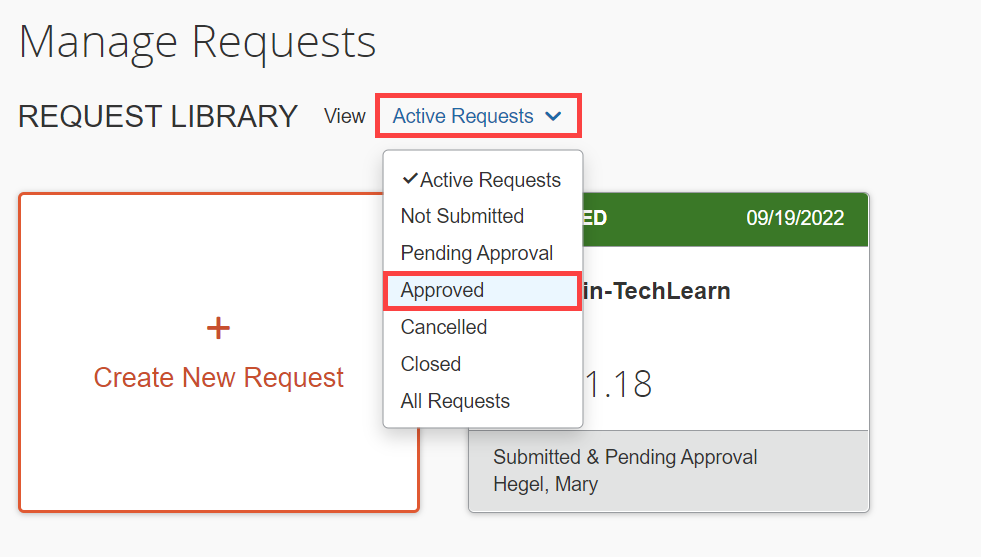Click the Create New Request text

pyautogui.click(x=218, y=378)
